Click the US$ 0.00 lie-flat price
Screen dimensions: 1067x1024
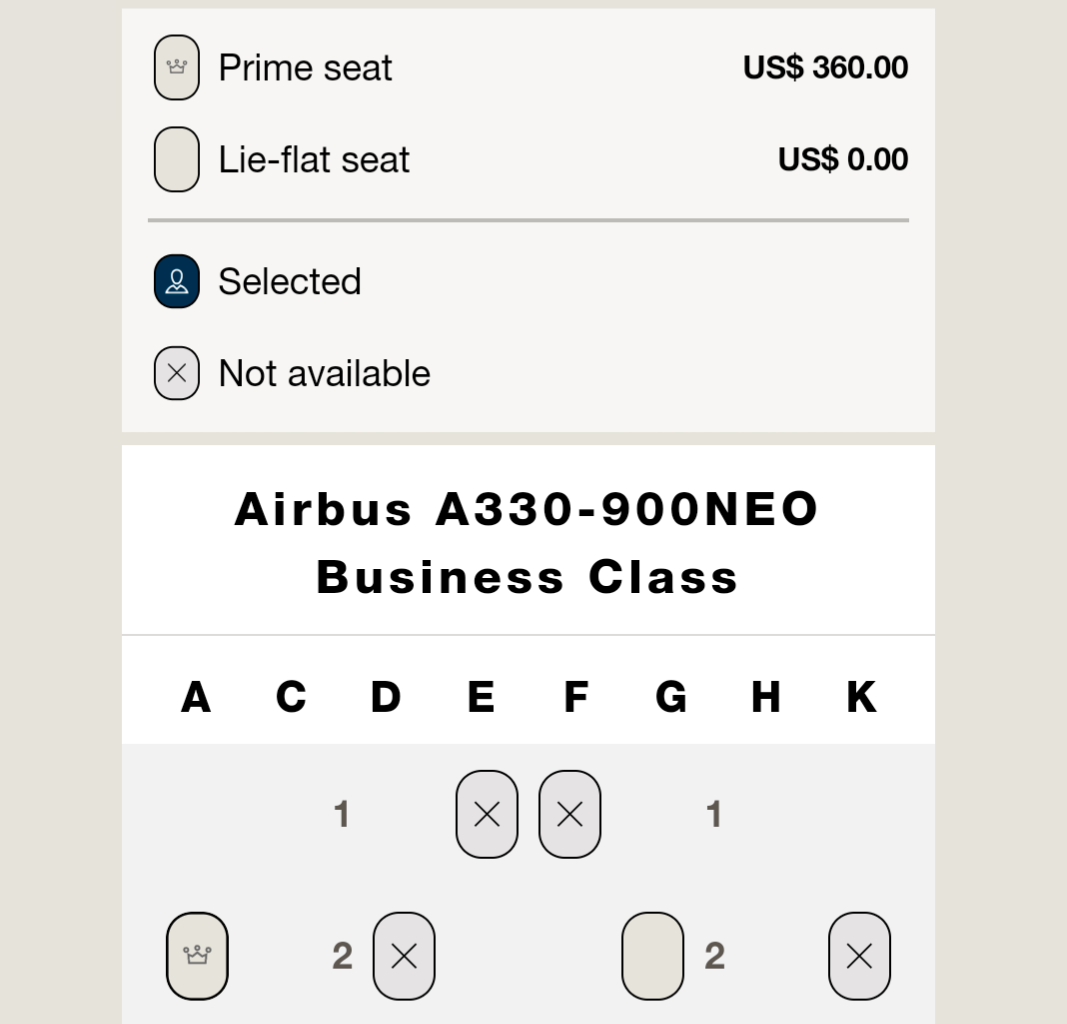843,159
